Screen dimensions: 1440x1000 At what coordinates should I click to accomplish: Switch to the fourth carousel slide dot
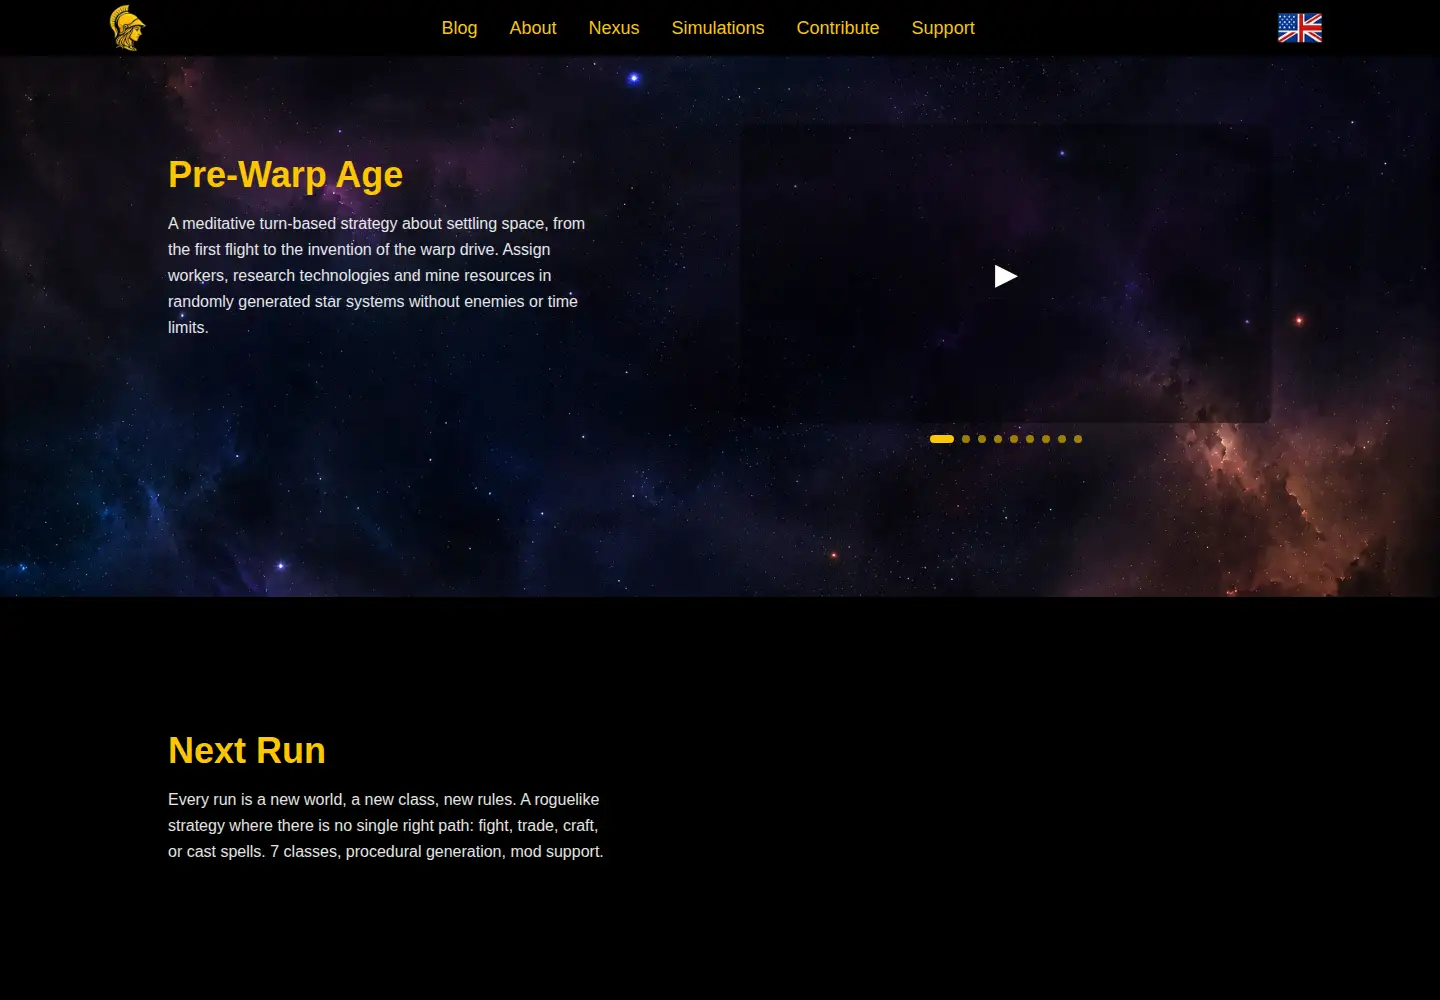[998, 439]
